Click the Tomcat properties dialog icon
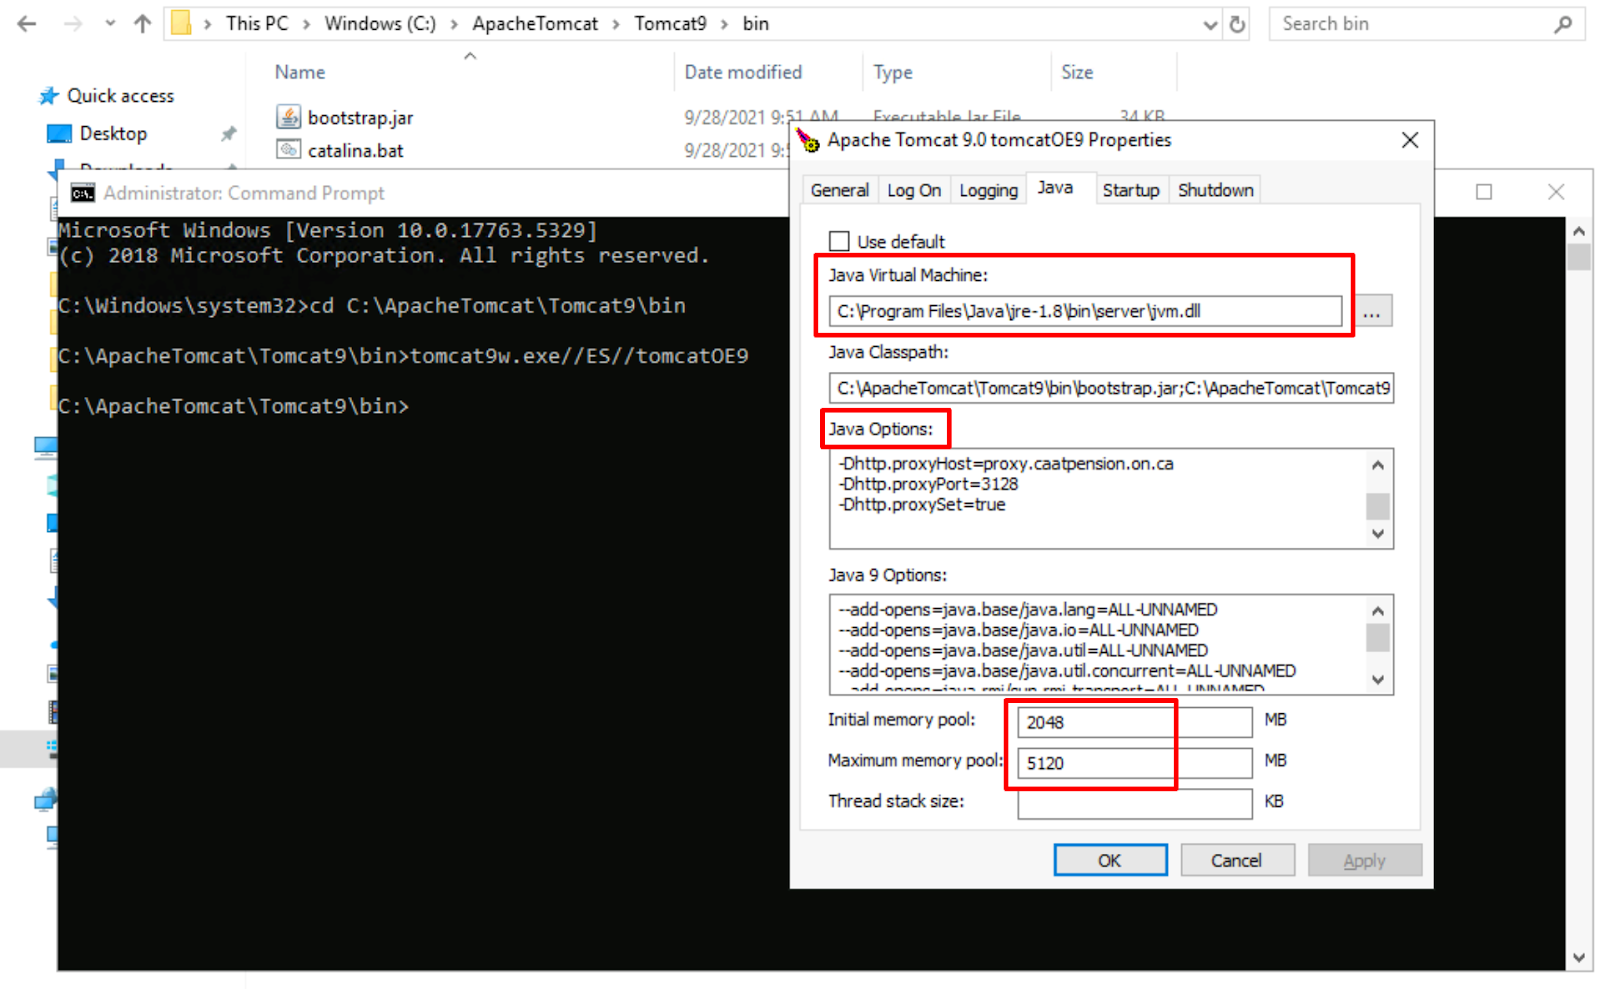This screenshot has width=1600, height=989. [x=808, y=140]
